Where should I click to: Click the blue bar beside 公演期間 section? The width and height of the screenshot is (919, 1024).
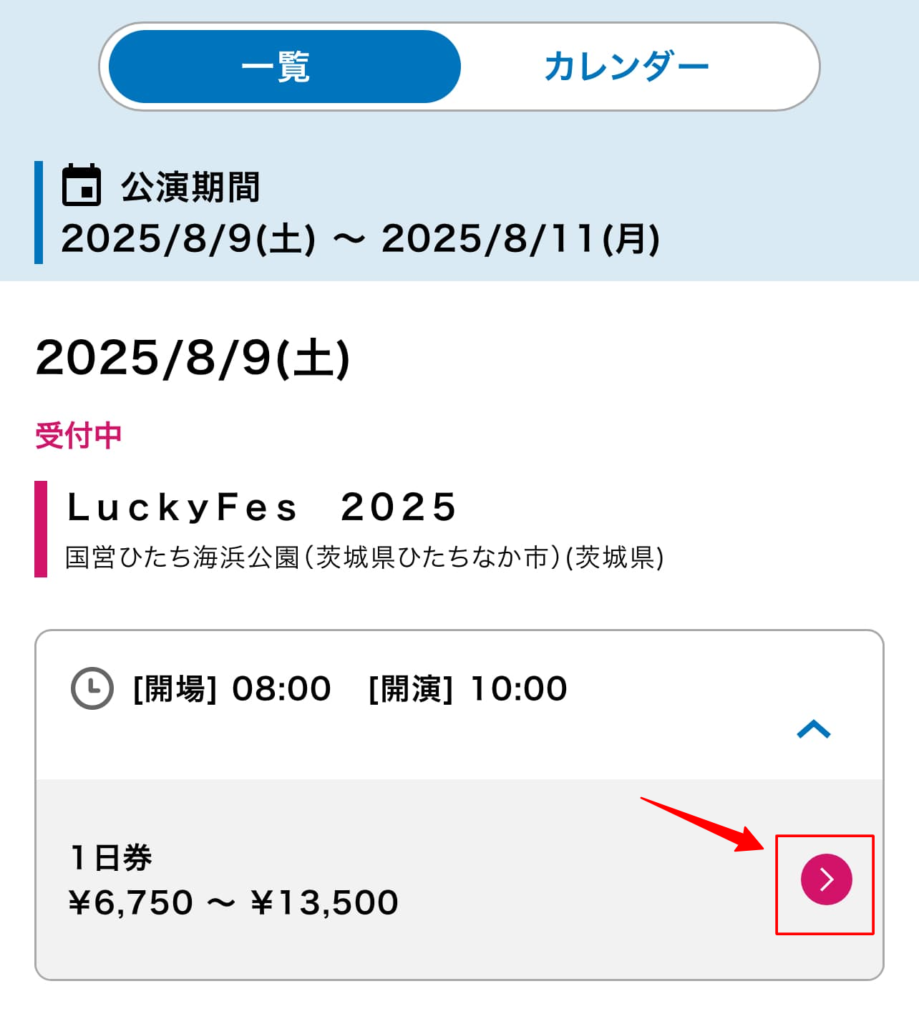tap(39, 212)
